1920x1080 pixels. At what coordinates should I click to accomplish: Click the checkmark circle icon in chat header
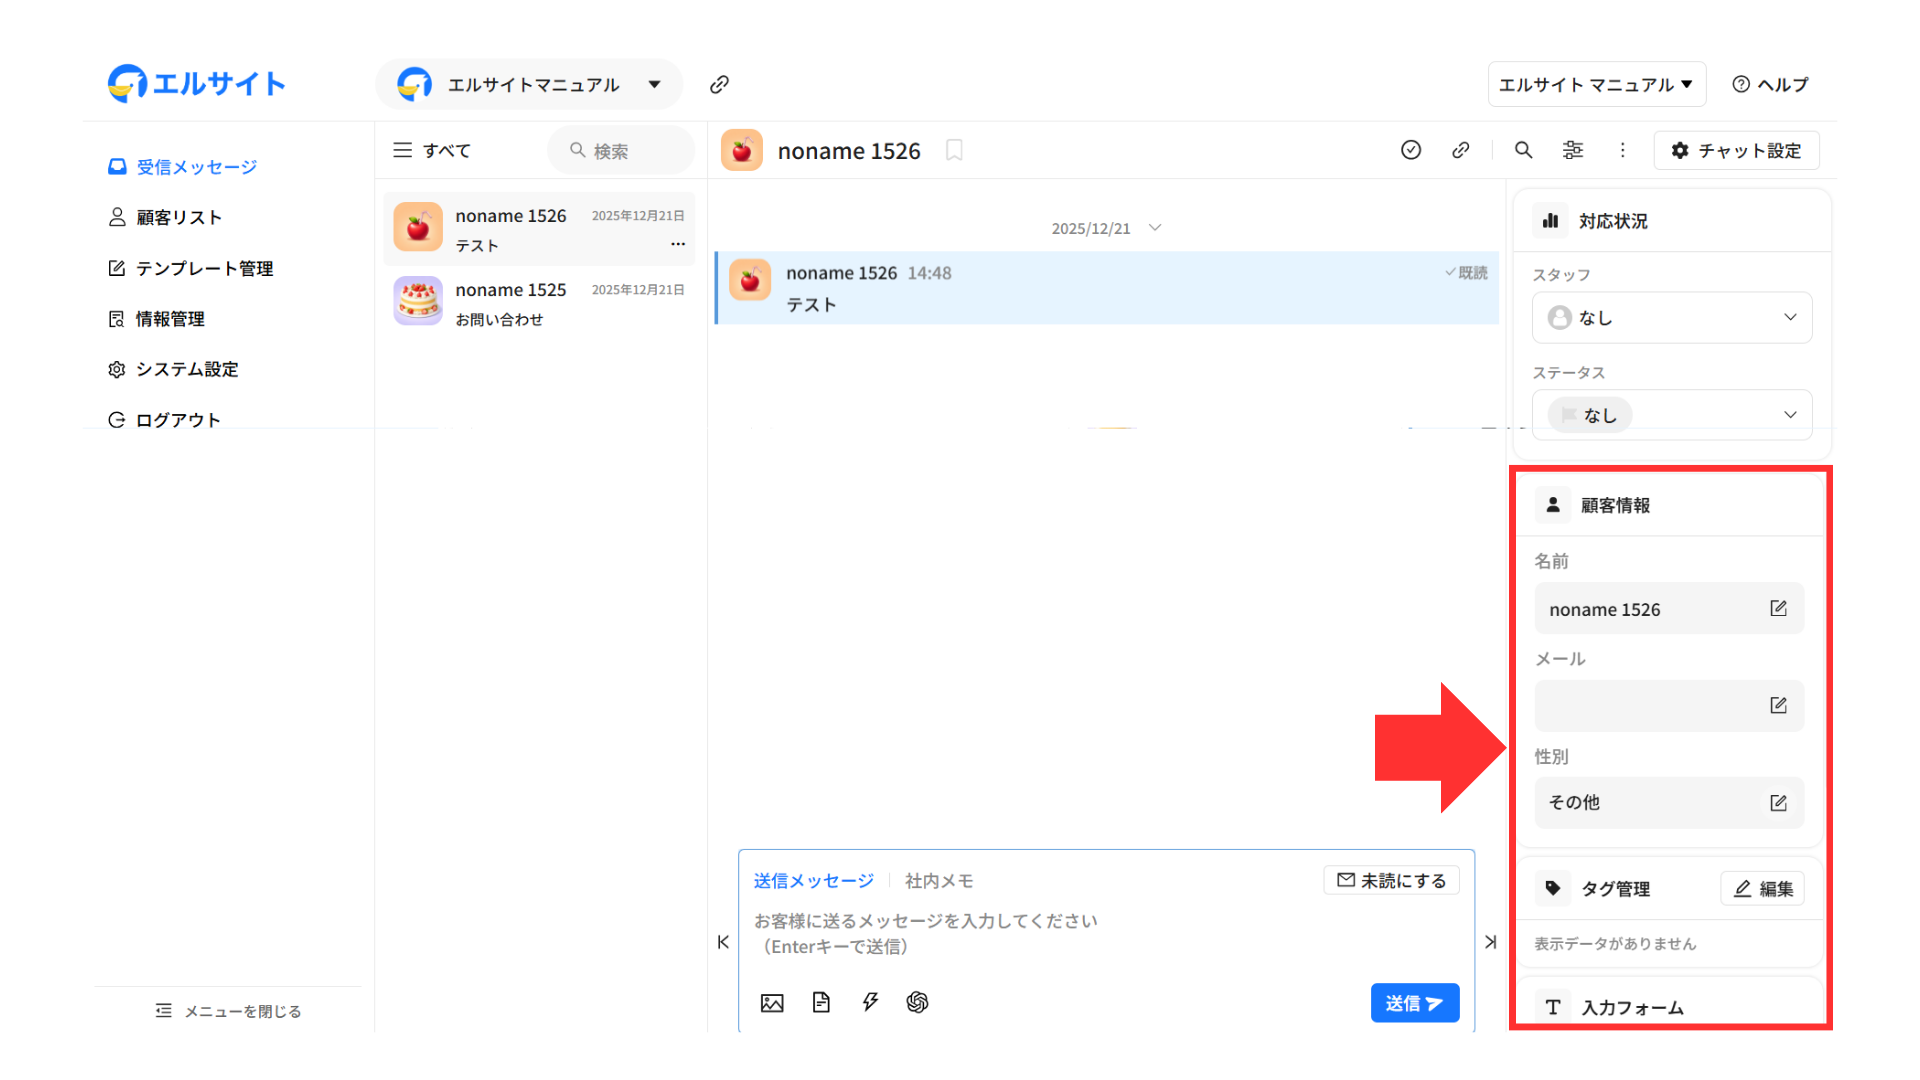[x=1411, y=150]
